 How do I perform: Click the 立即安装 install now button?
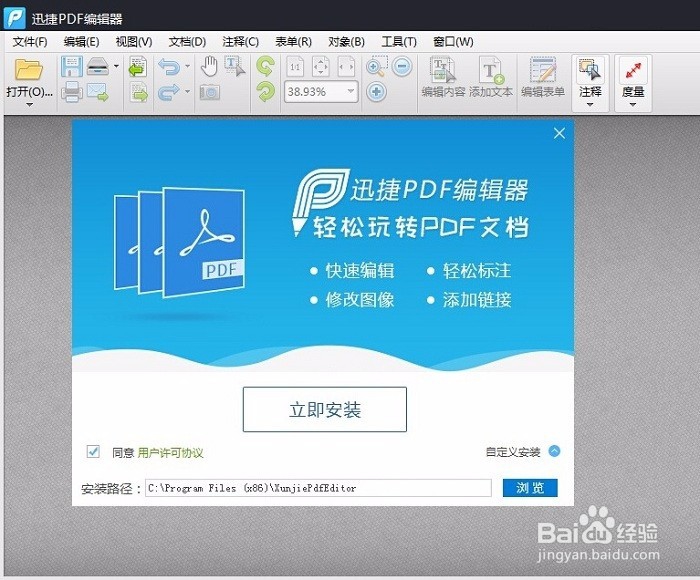(x=325, y=409)
